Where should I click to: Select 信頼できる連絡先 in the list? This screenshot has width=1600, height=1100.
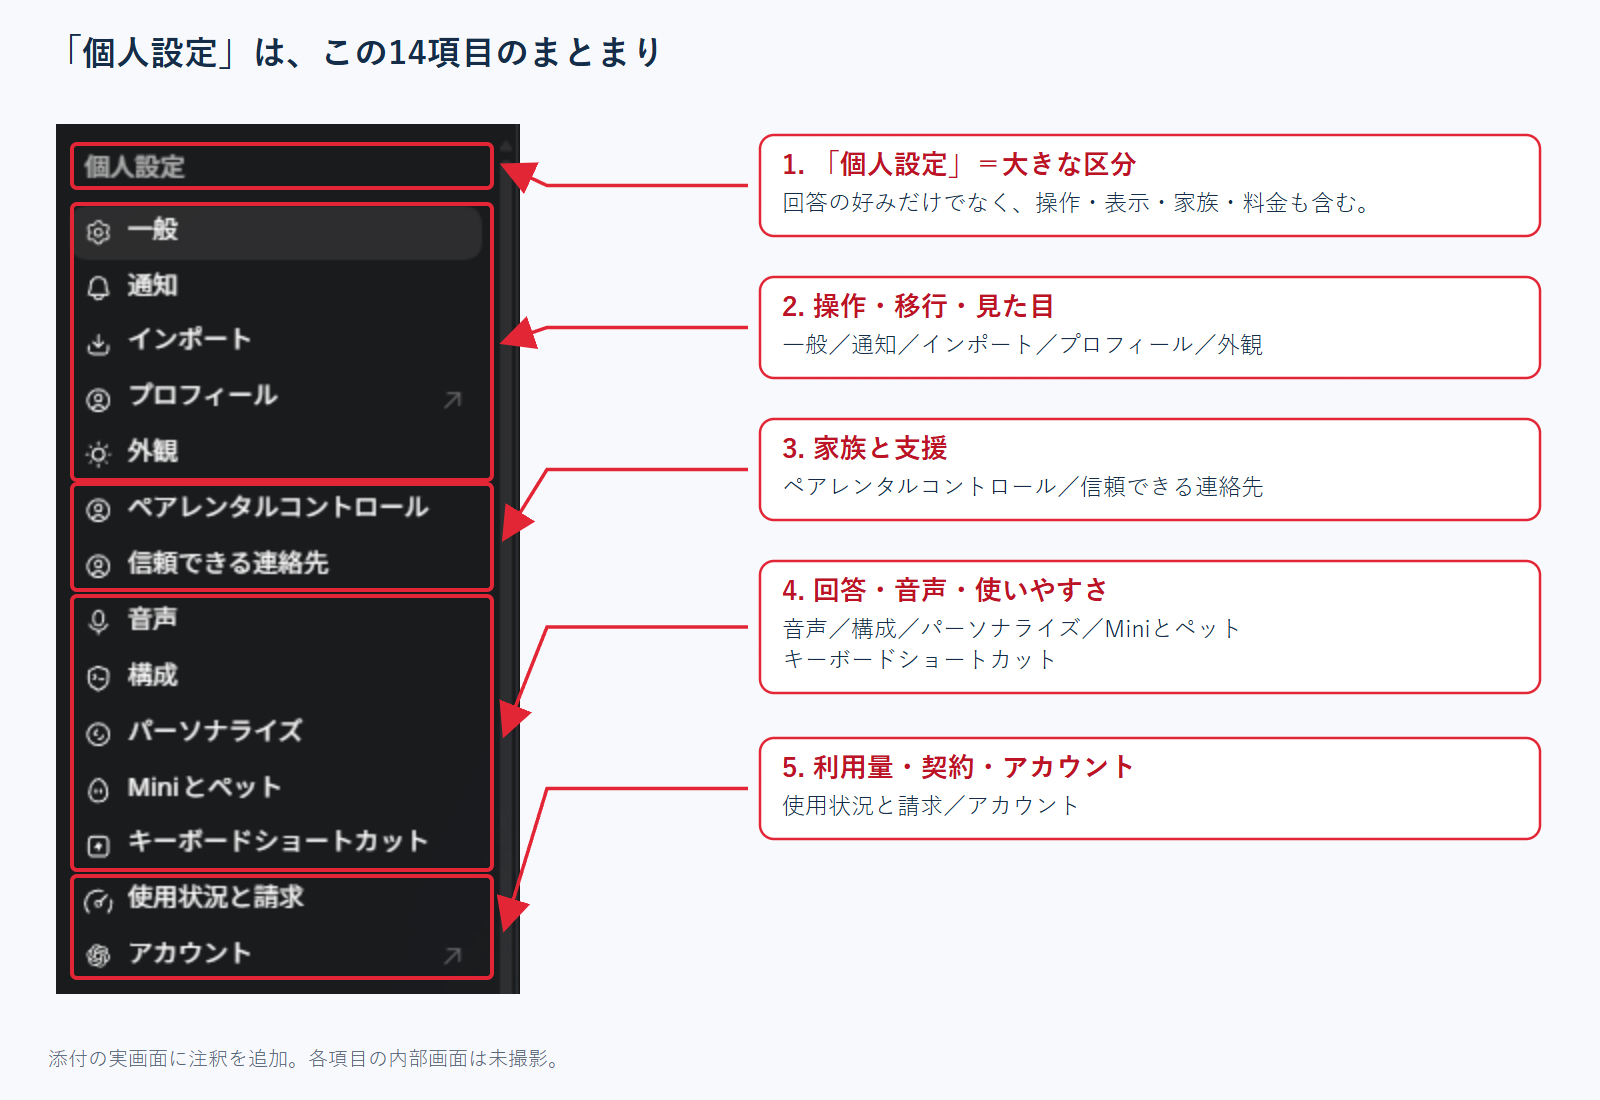click(278, 564)
